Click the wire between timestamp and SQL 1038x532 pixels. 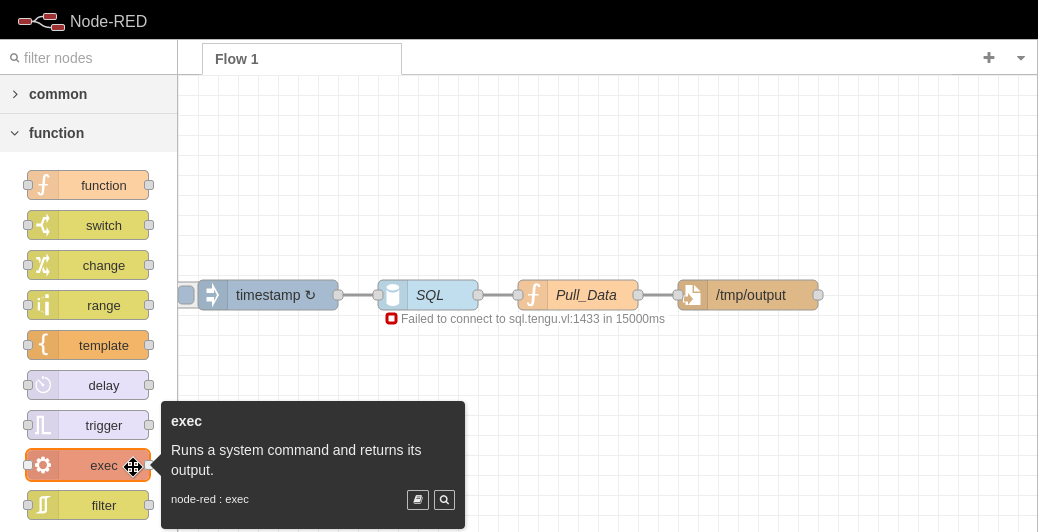[x=358, y=295]
